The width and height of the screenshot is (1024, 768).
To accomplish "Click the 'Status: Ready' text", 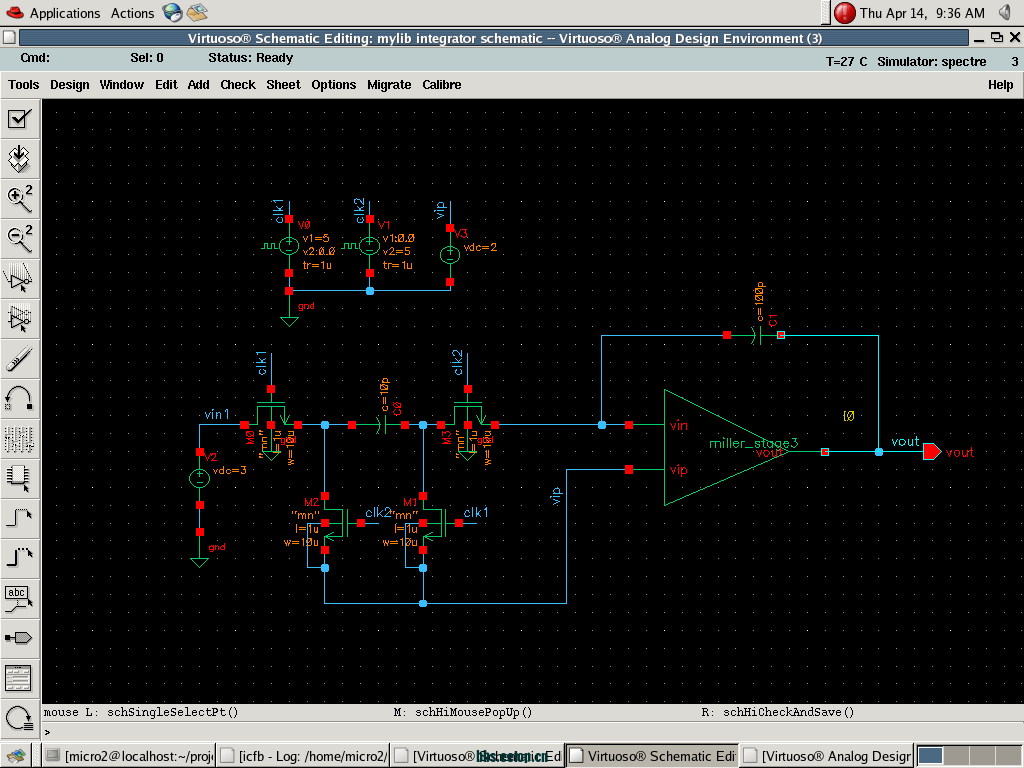I will 251,57.
